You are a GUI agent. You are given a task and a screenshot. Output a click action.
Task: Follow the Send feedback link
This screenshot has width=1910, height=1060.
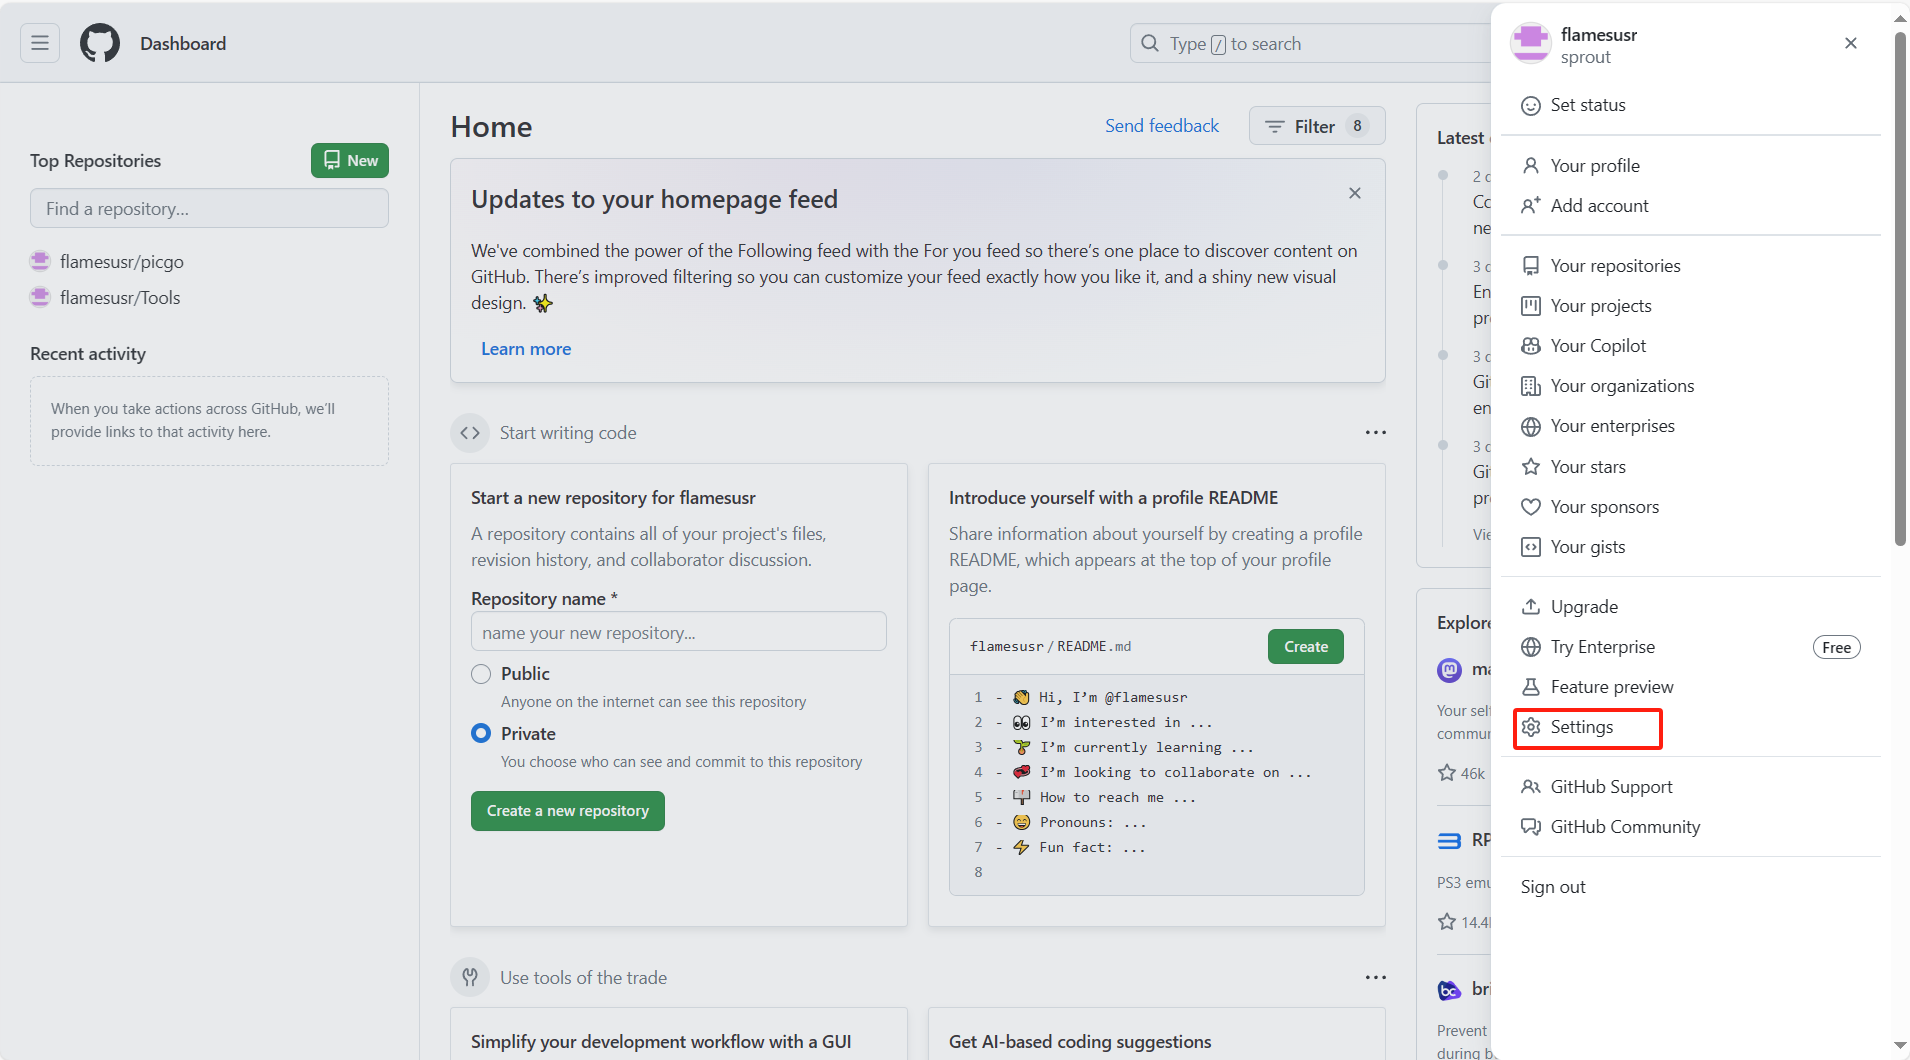click(x=1162, y=126)
